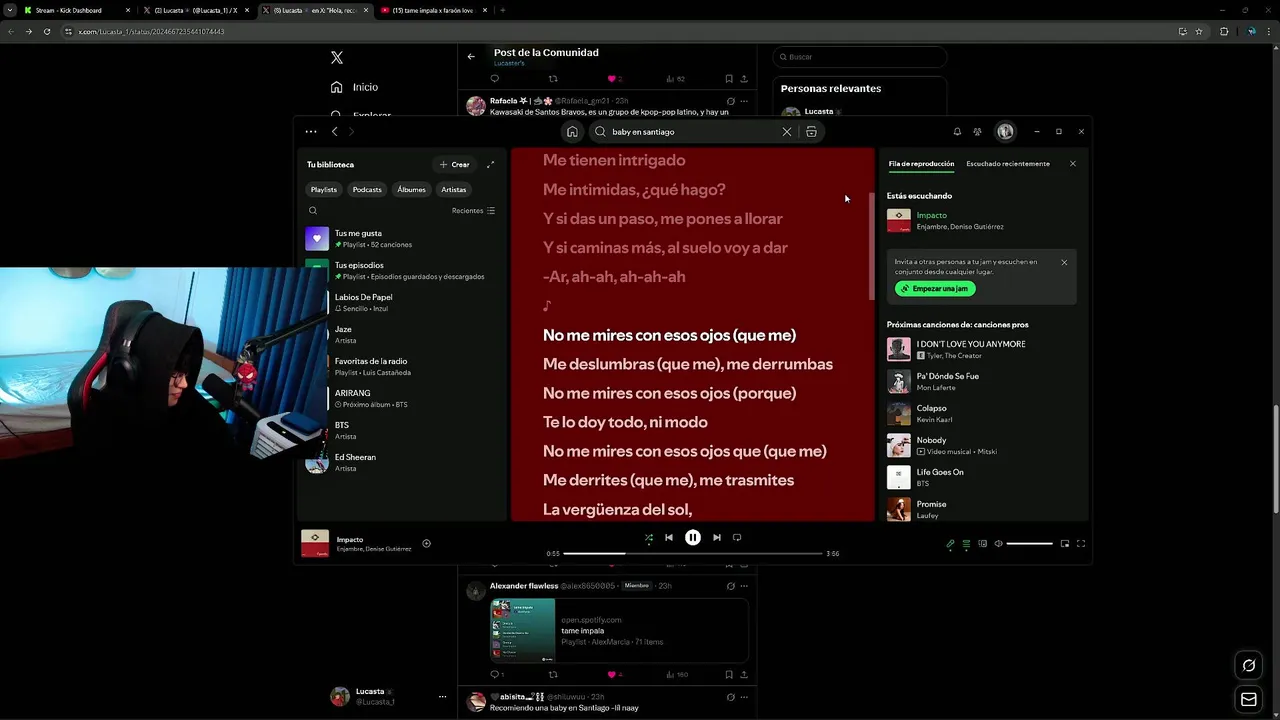Image resolution: width=1280 pixels, height=720 pixels.
Task: Open Spotify profile avatar
Action: [1005, 131]
